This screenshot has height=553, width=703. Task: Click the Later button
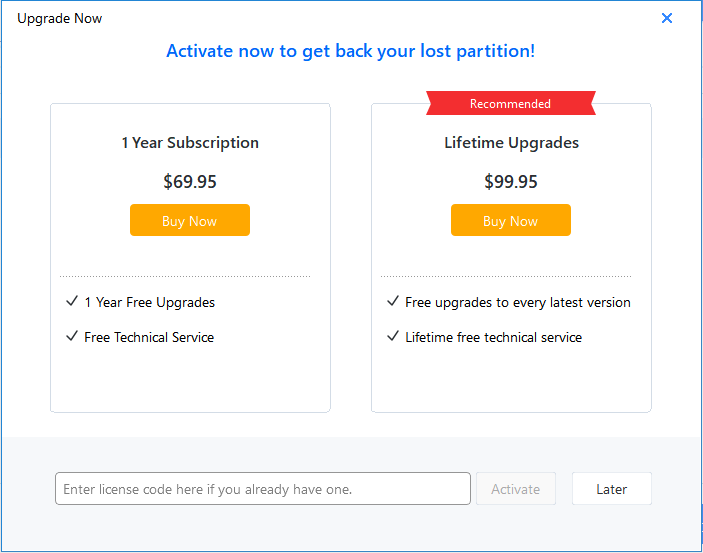tap(611, 489)
